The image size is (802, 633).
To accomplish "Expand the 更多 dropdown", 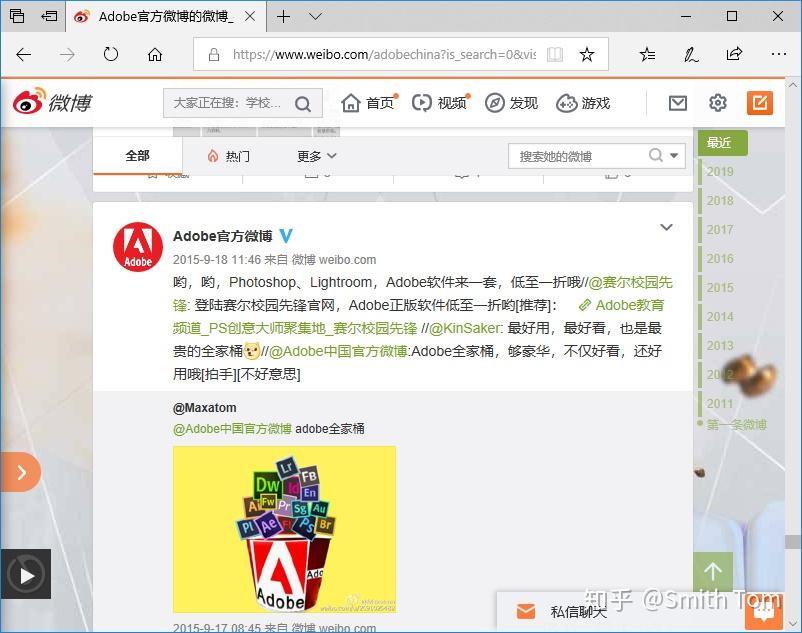I will 317,156.
